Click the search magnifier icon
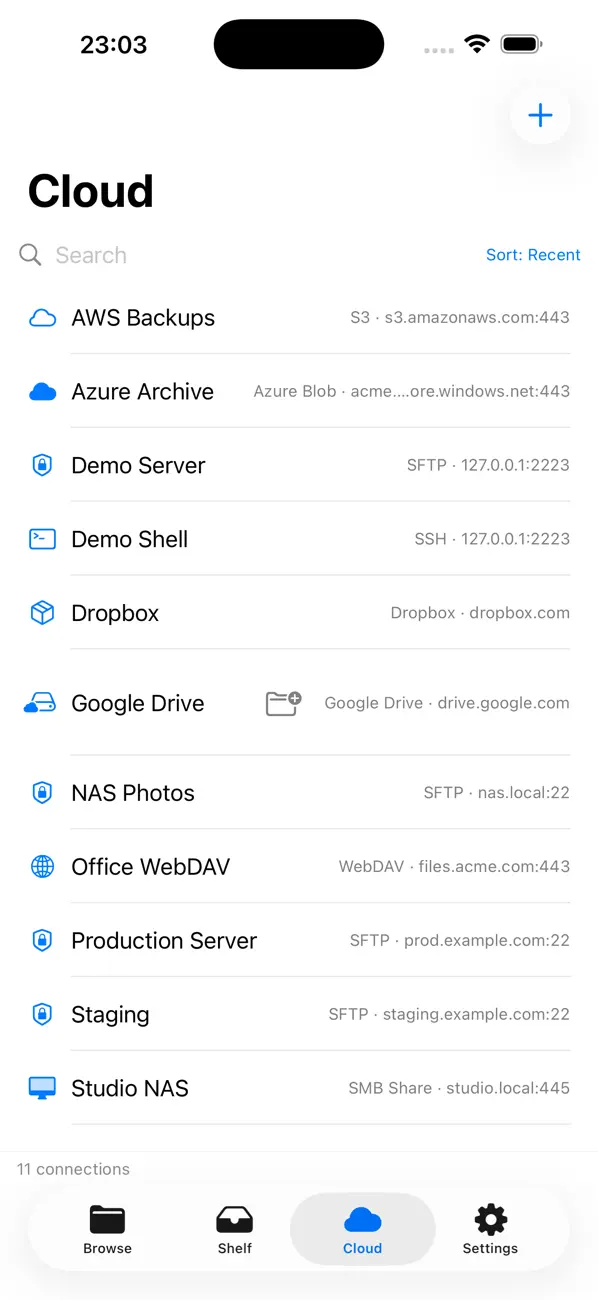The height and width of the screenshot is (1300, 598). tap(31, 255)
